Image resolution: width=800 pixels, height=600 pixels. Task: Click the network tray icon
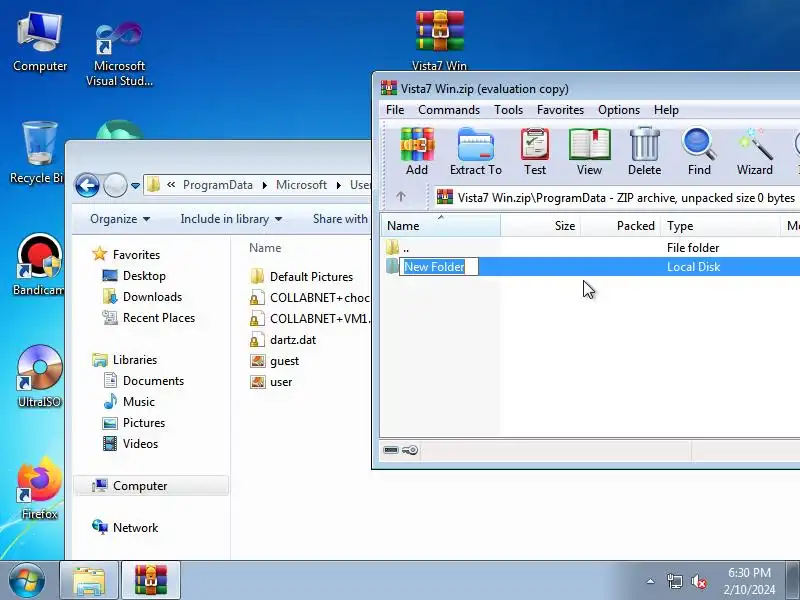tap(674, 581)
